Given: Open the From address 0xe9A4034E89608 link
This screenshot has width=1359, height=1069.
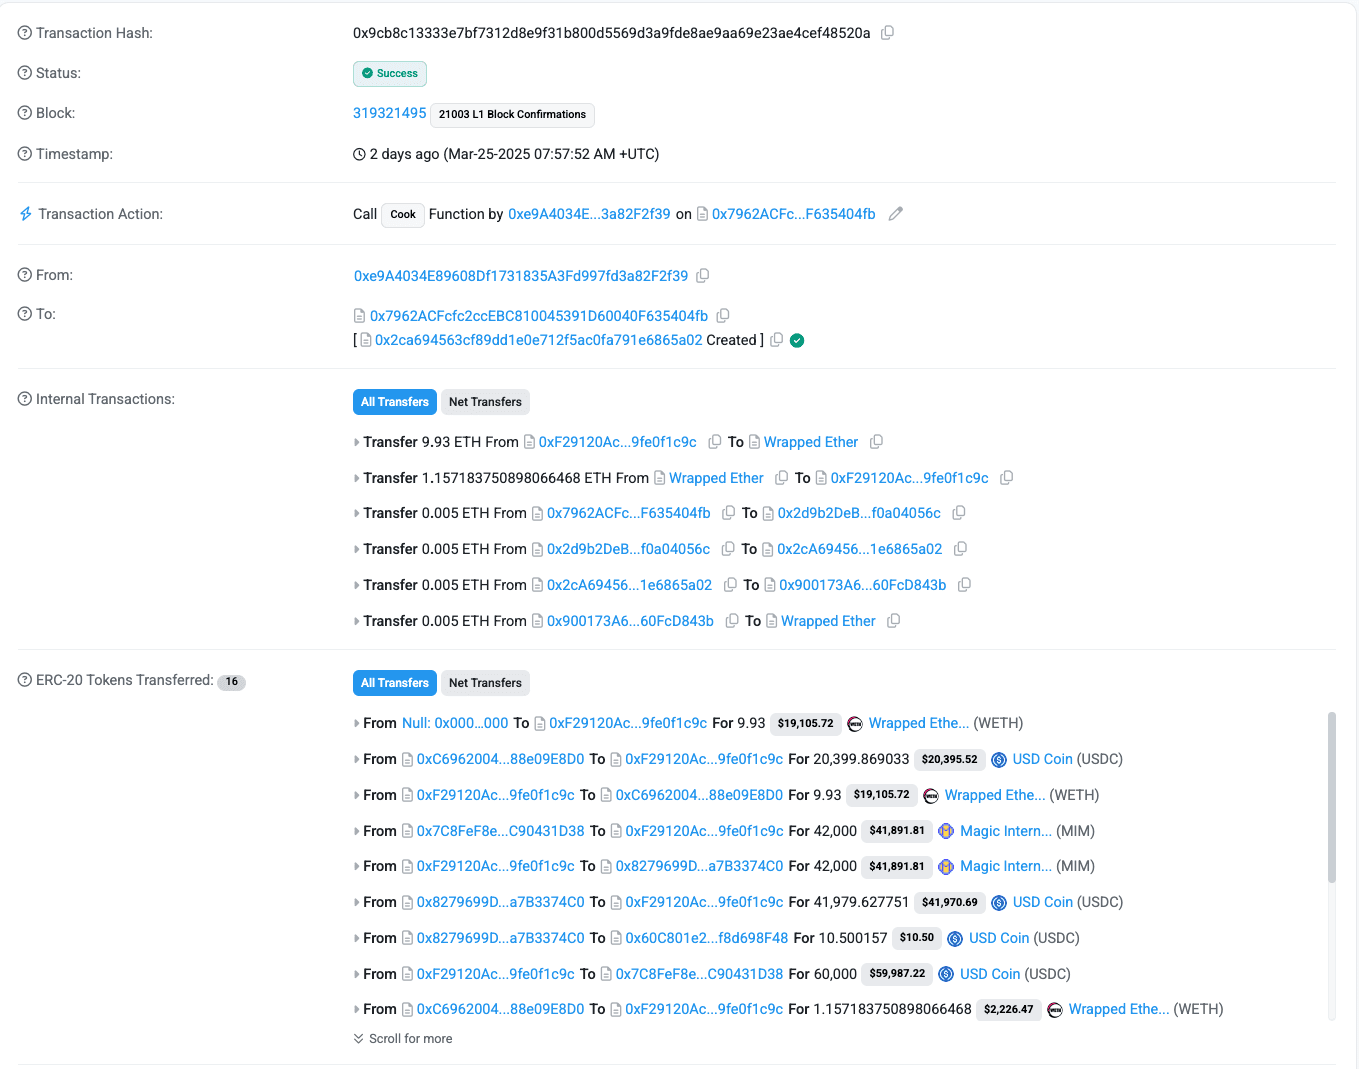Looking at the screenshot, I should pyautogui.click(x=521, y=276).
